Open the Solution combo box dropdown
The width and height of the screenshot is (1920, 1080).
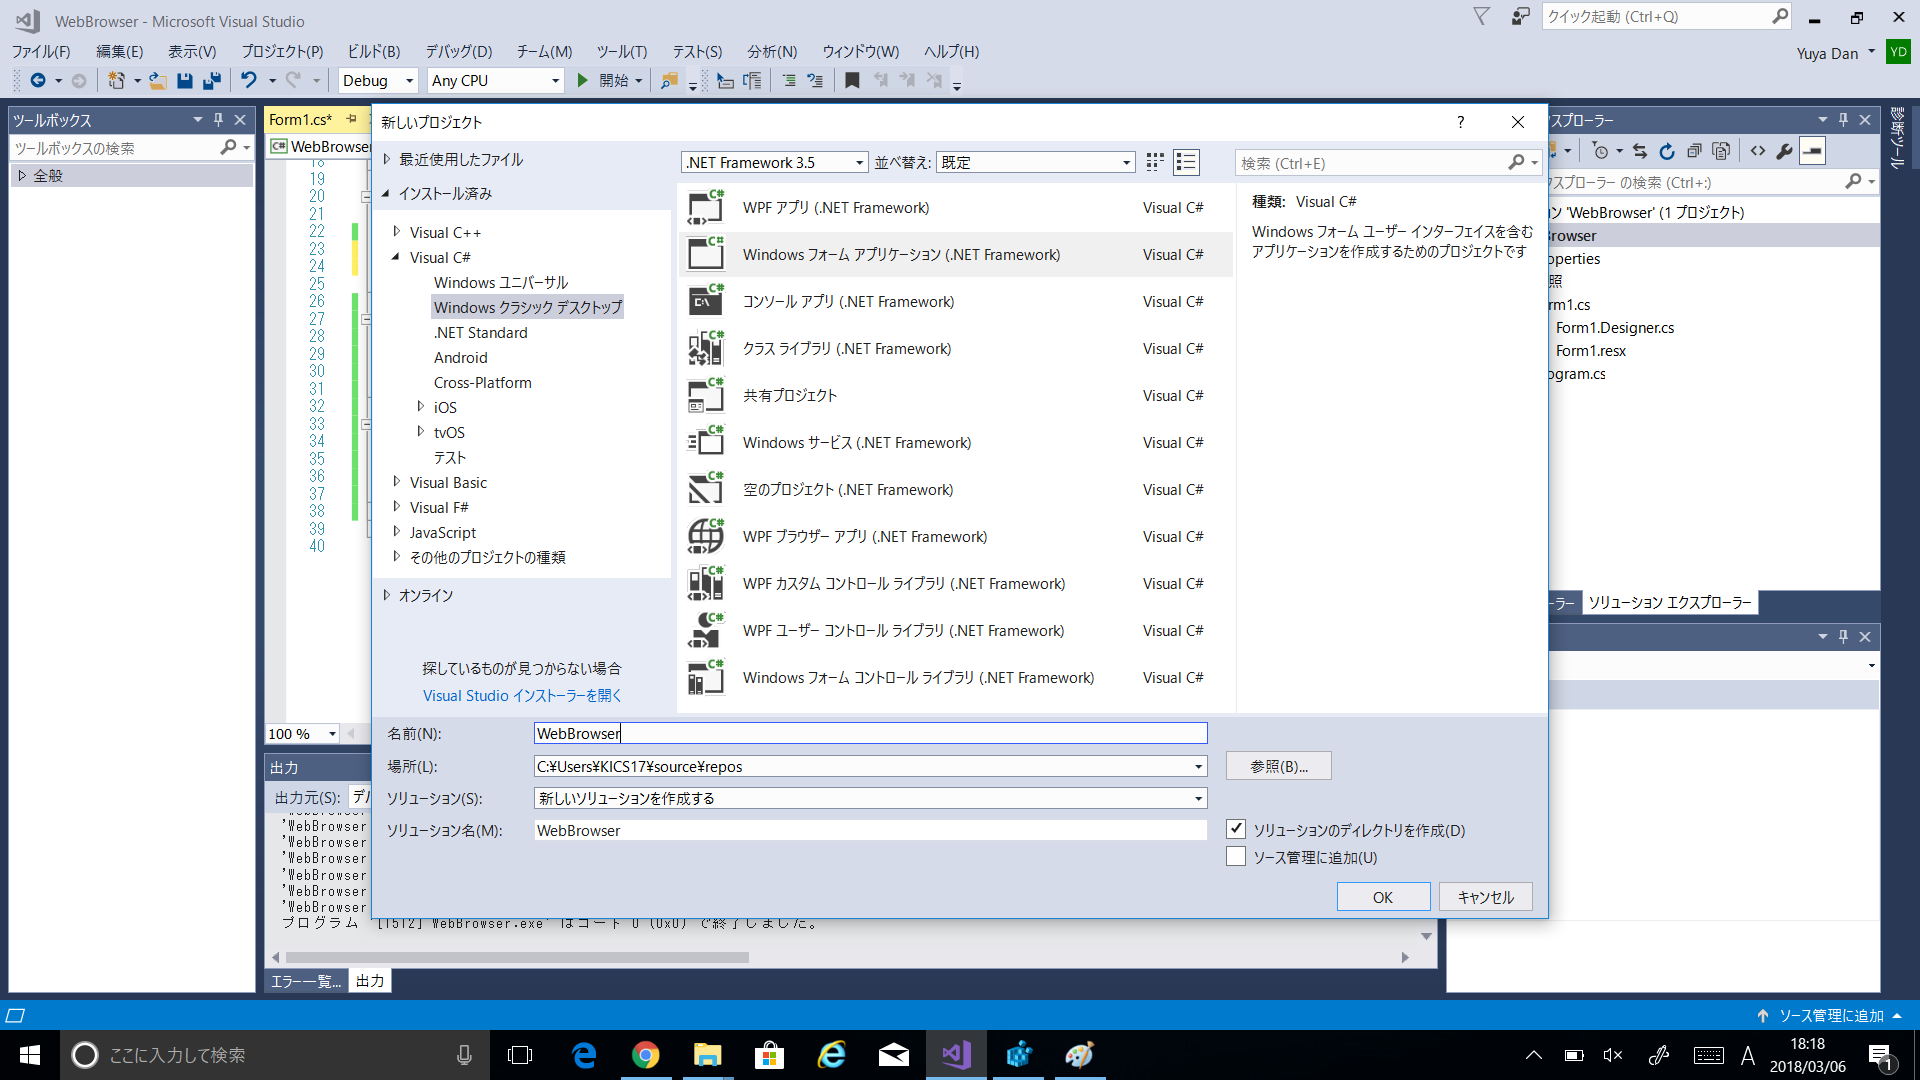tap(1198, 798)
